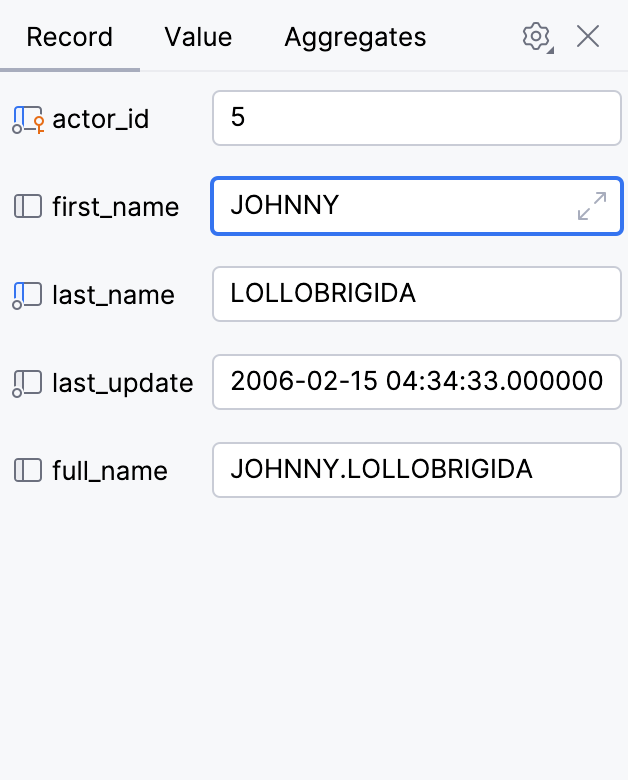Open the Aggregates tab
Viewport: 628px width, 780px height.
(355, 38)
